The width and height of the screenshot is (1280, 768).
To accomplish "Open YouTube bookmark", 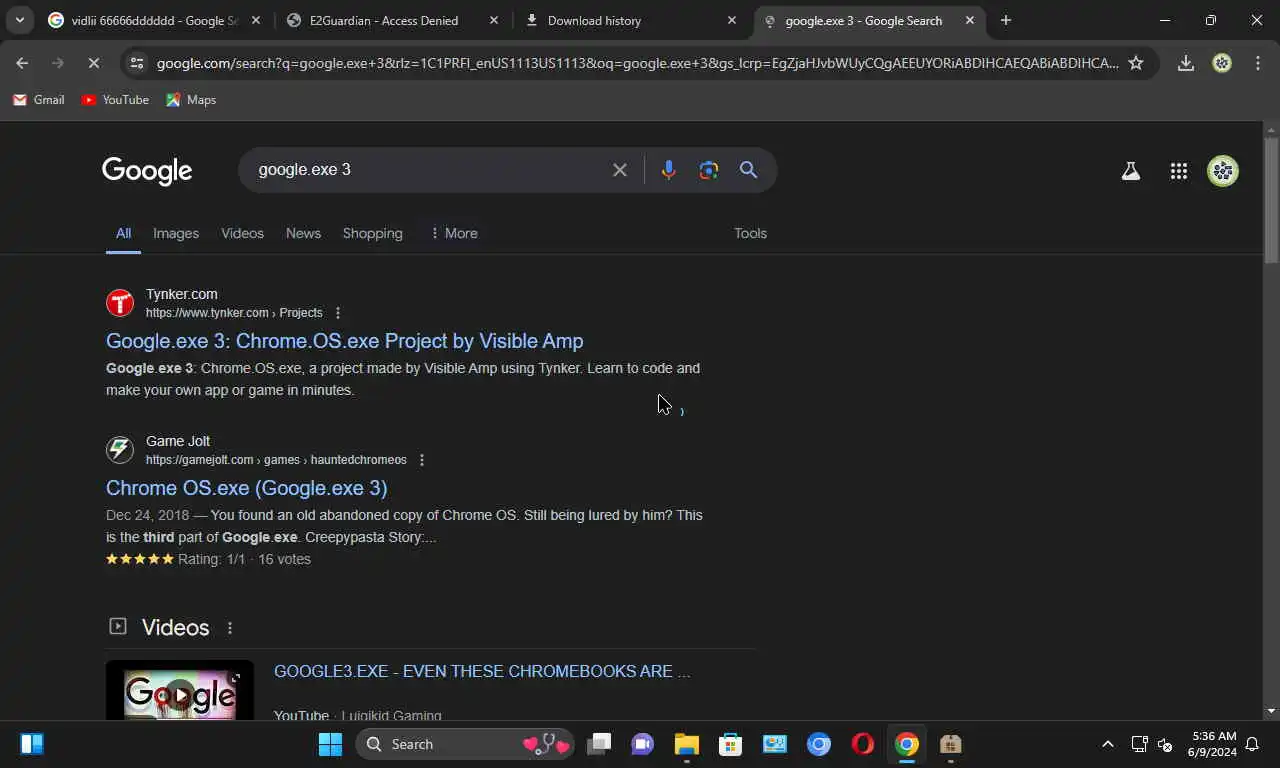I will (x=115, y=99).
